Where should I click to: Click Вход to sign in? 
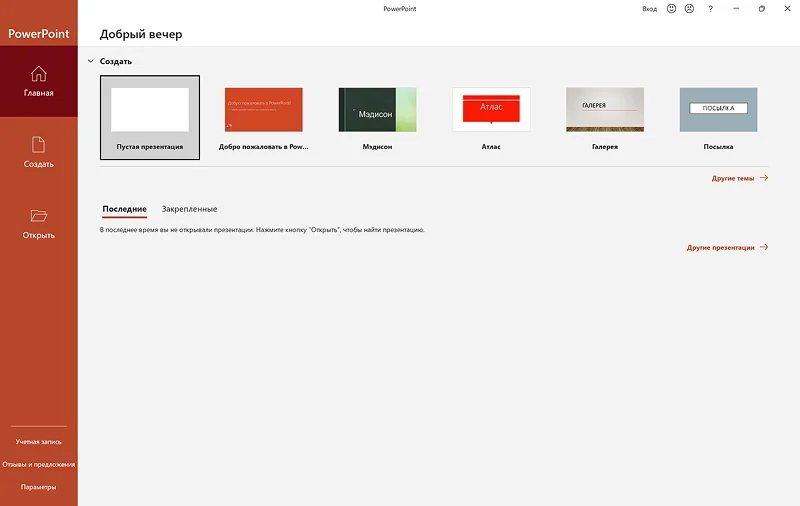point(649,8)
